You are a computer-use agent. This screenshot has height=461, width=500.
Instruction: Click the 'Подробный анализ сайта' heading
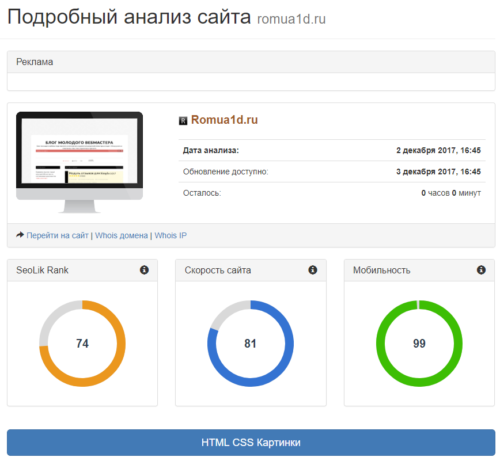point(129,17)
